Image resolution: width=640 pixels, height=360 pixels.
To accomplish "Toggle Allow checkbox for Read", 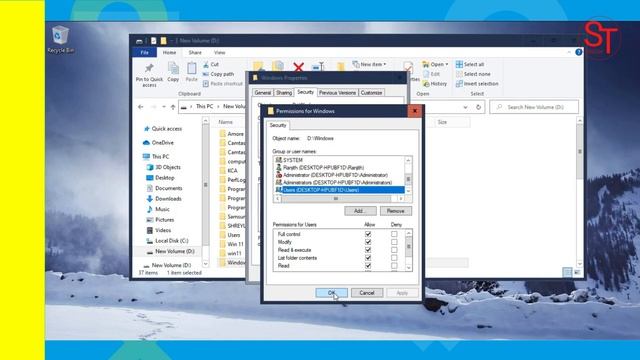I will (368, 266).
